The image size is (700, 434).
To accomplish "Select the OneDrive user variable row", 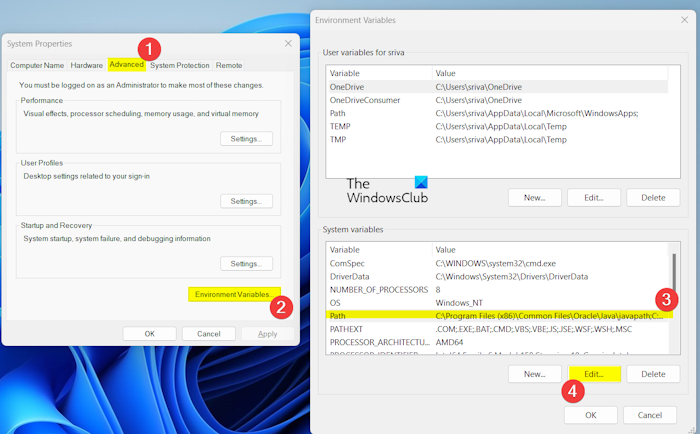I will pos(497,87).
